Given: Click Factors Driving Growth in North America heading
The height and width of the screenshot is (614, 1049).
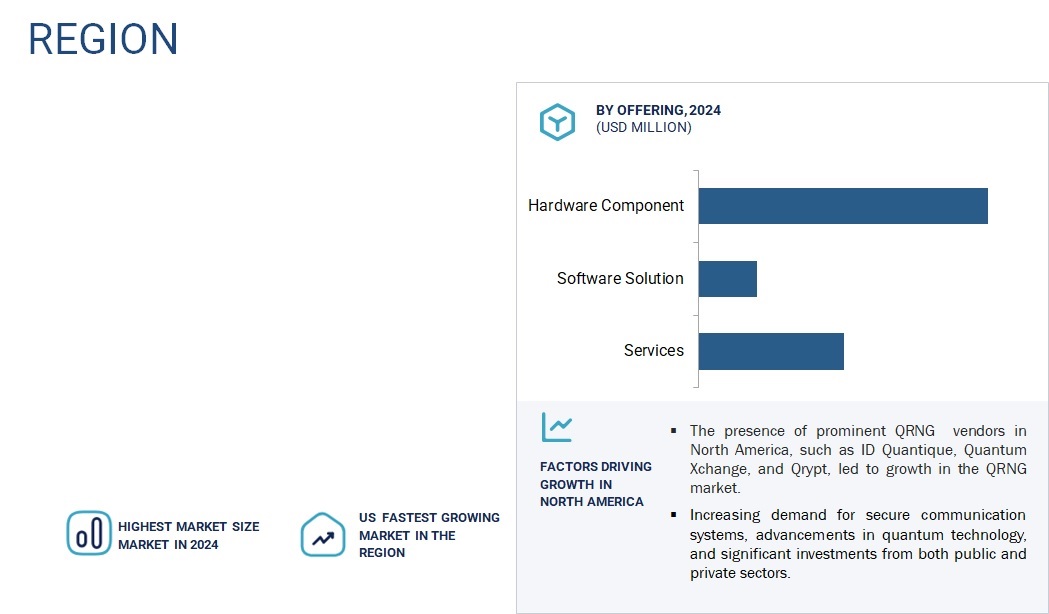Looking at the screenshot, I should [595, 484].
